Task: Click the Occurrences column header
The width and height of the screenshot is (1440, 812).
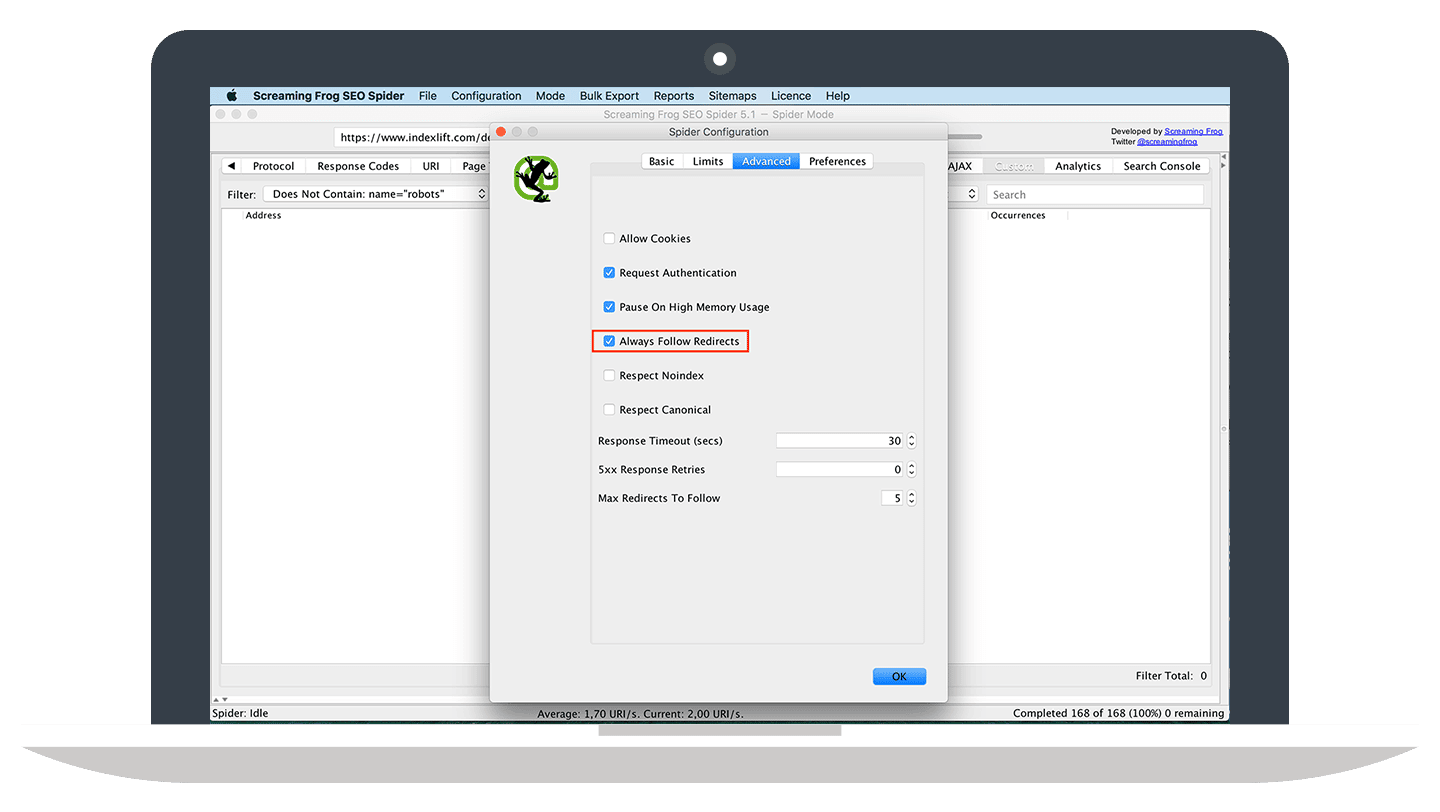Action: (x=1017, y=215)
